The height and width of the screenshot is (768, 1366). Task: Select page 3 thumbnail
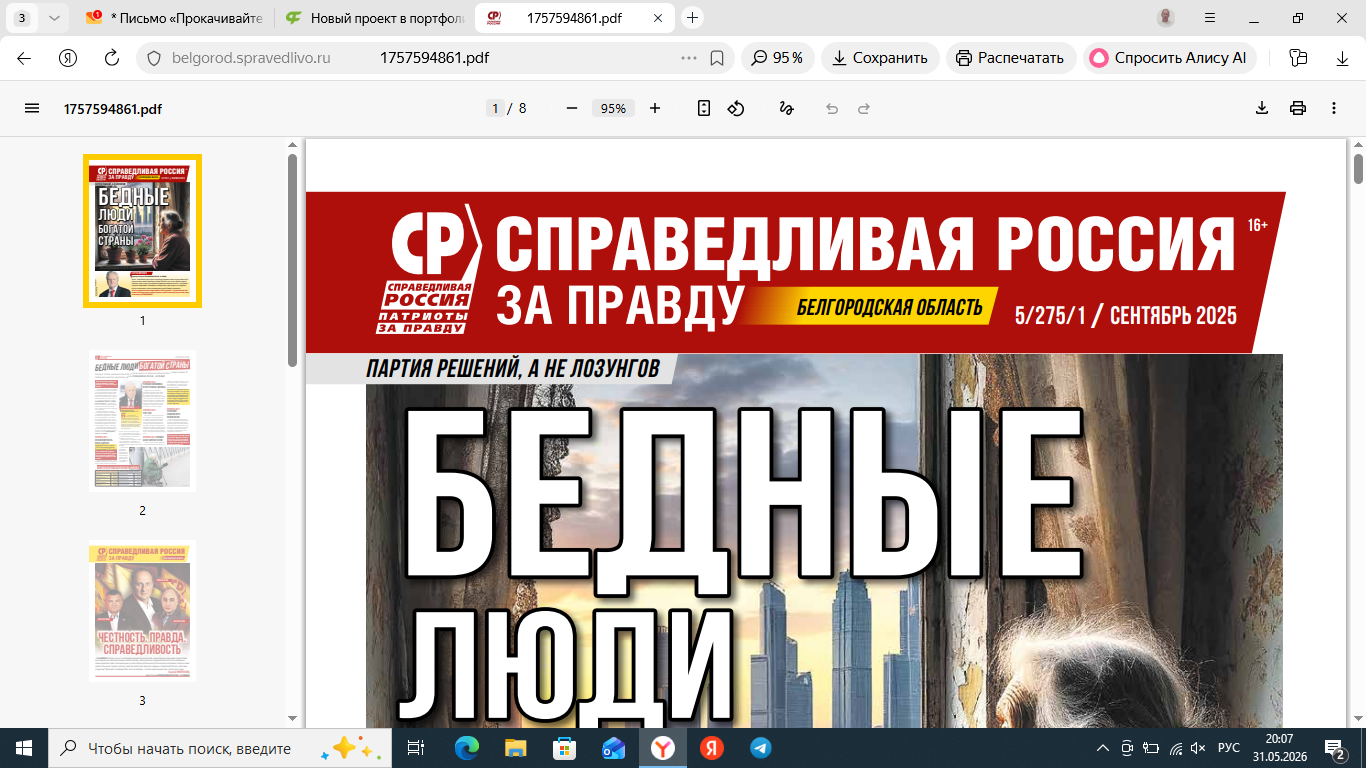[x=142, y=611]
